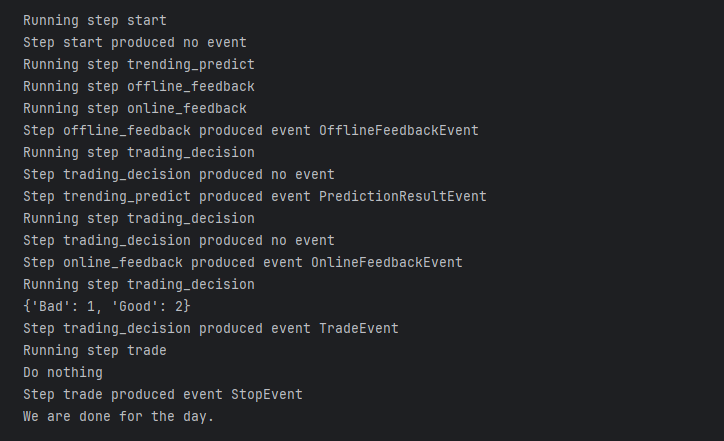Click the 'Bad': 1 dictionary entry

(65, 306)
